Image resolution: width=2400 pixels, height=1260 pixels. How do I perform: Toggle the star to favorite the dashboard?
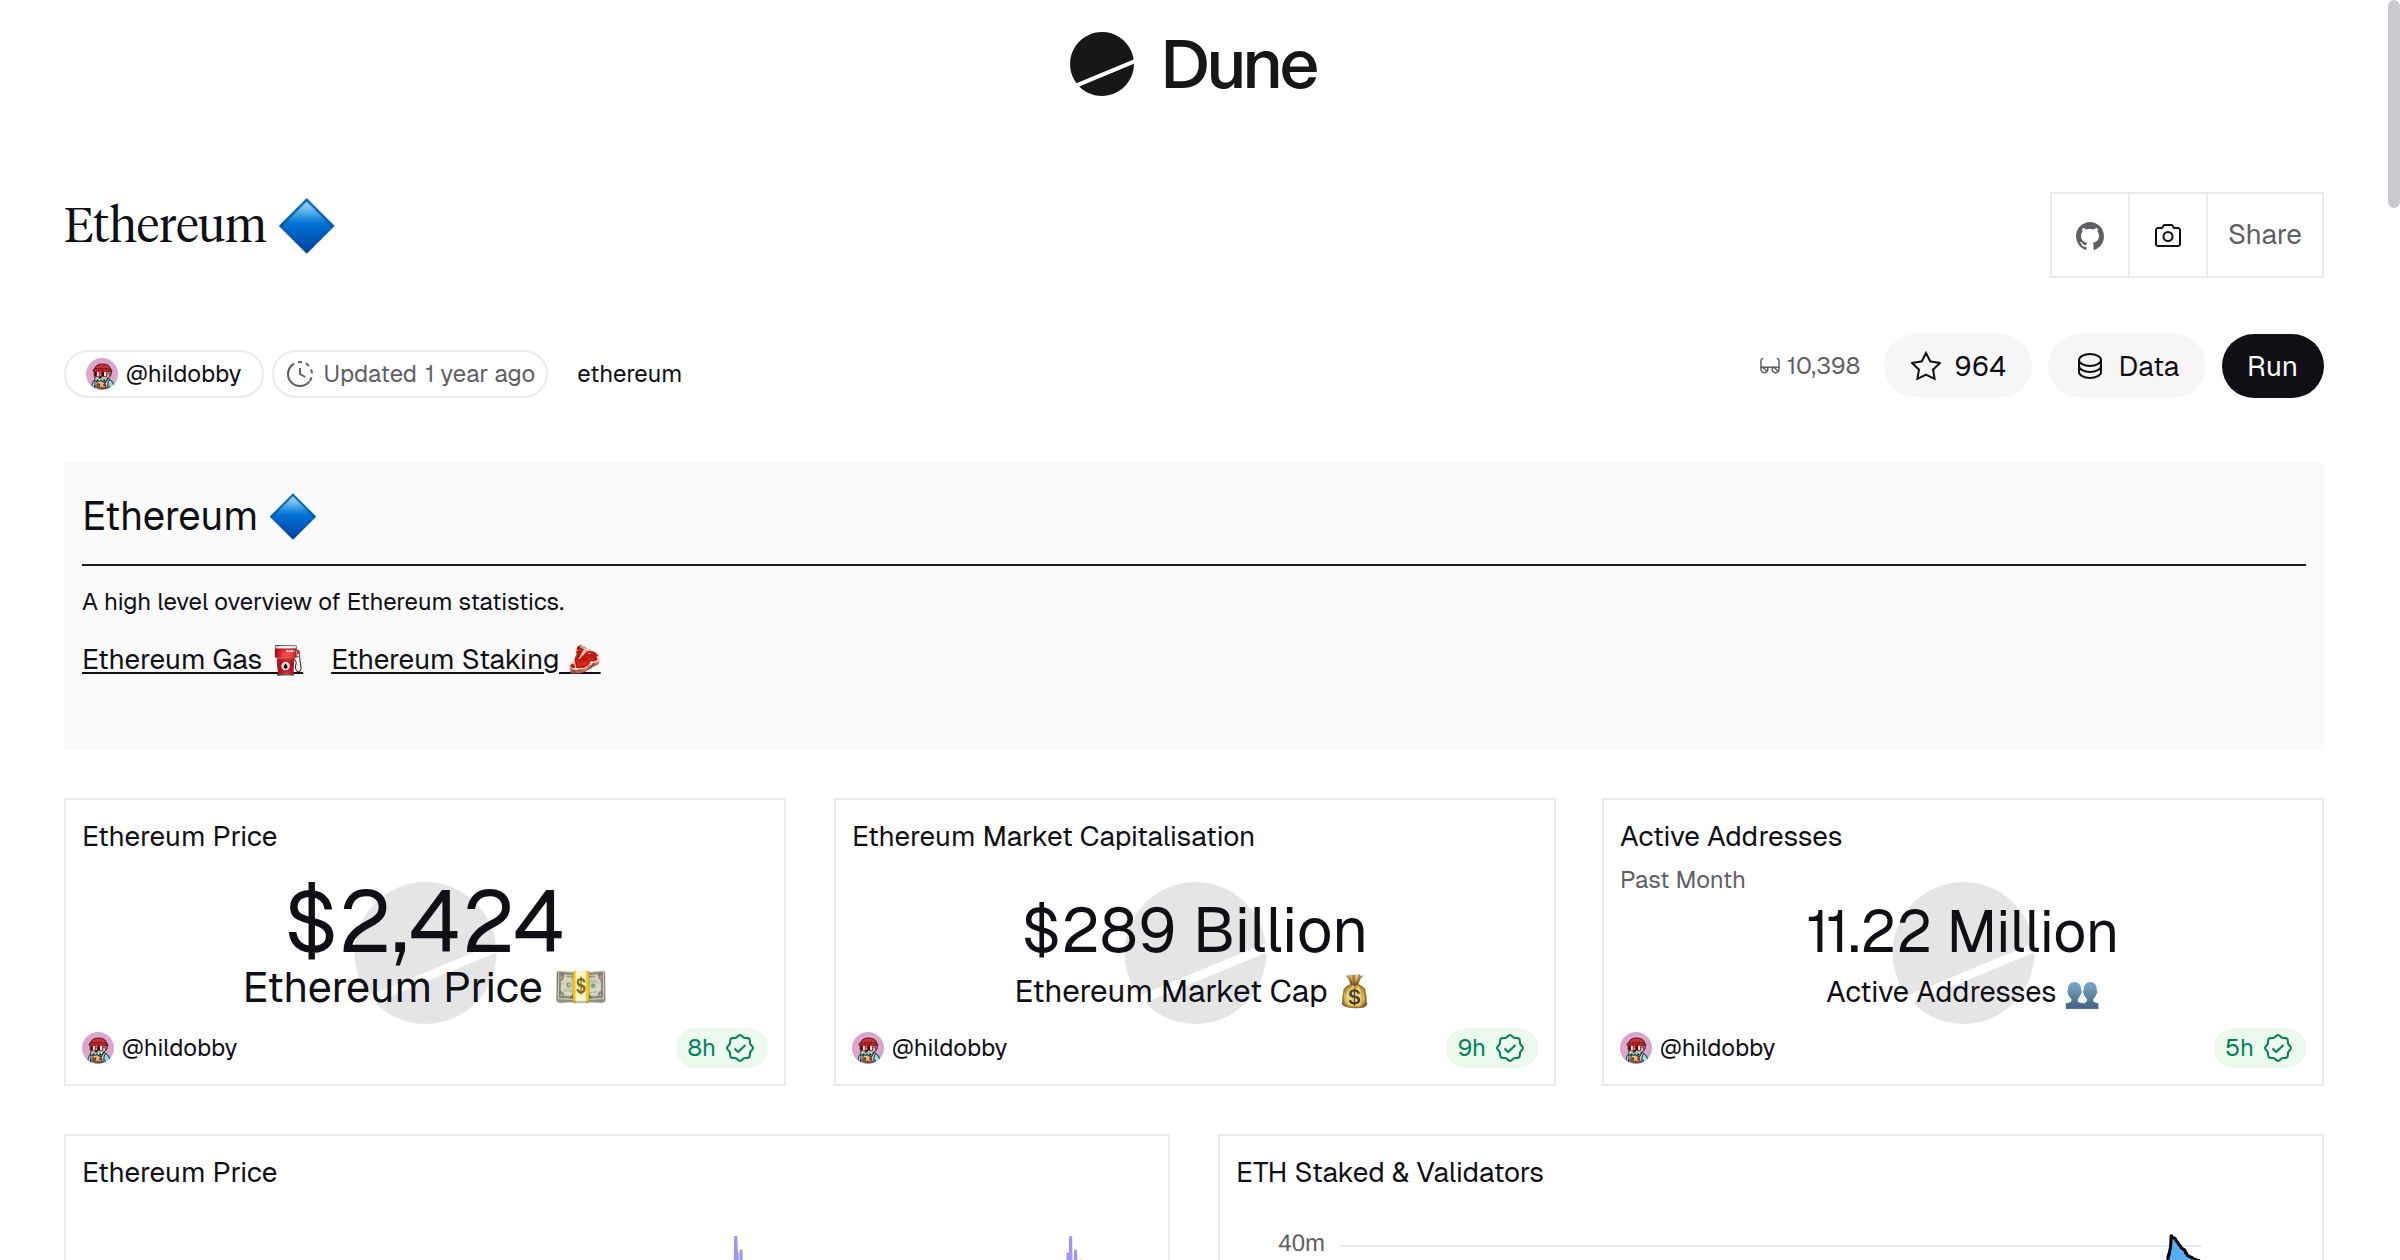[x=1924, y=366]
